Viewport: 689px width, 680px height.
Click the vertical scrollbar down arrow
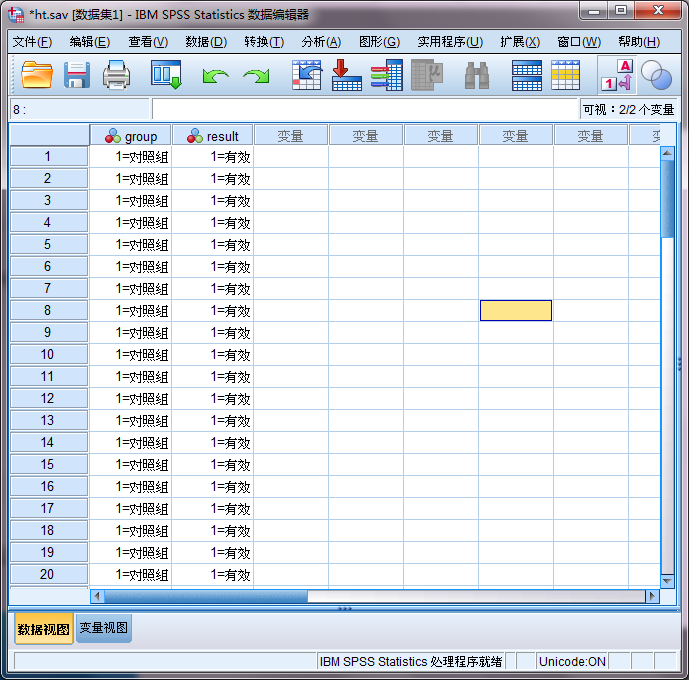[x=667, y=581]
